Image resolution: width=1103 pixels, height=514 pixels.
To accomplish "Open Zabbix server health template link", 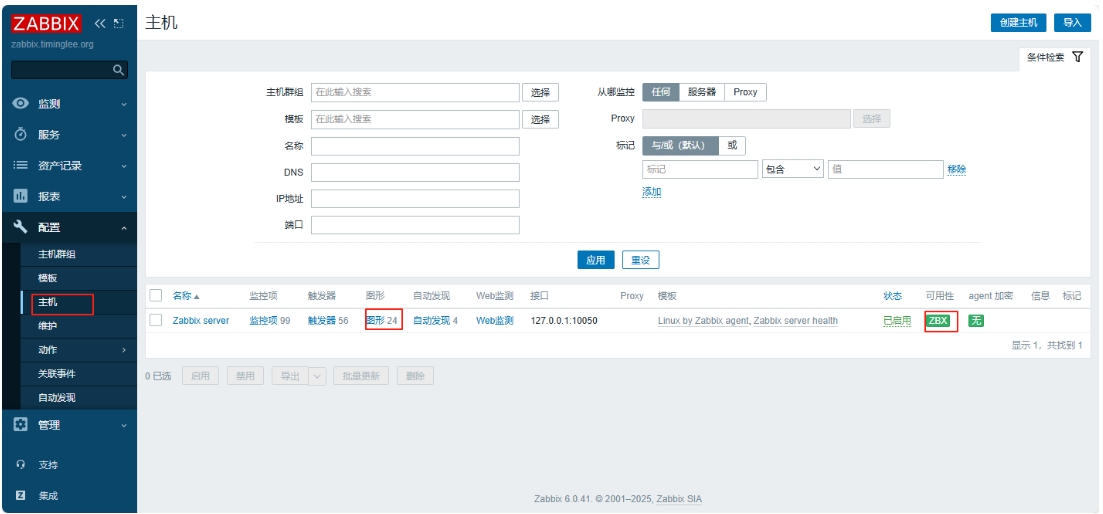I will [796, 321].
